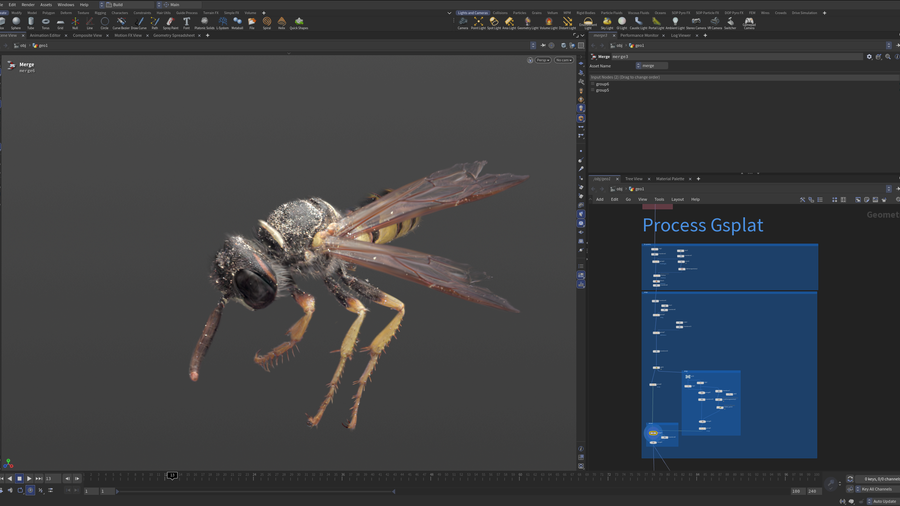
Task: Select the Helix shelf tool
Action: tap(282, 23)
